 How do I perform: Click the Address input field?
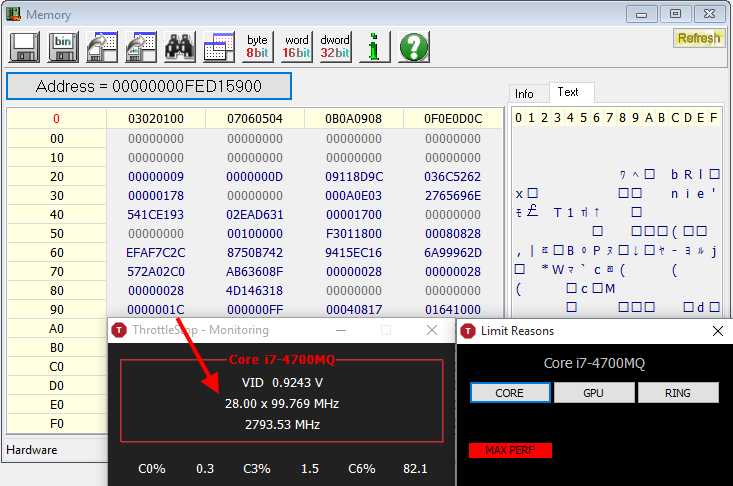point(148,86)
